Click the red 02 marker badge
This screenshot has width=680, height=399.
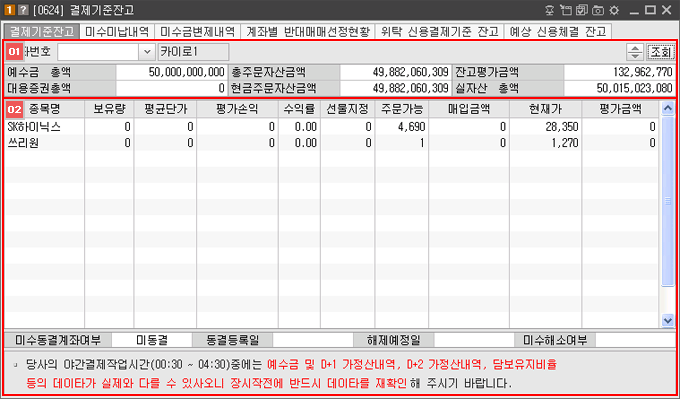point(14,110)
